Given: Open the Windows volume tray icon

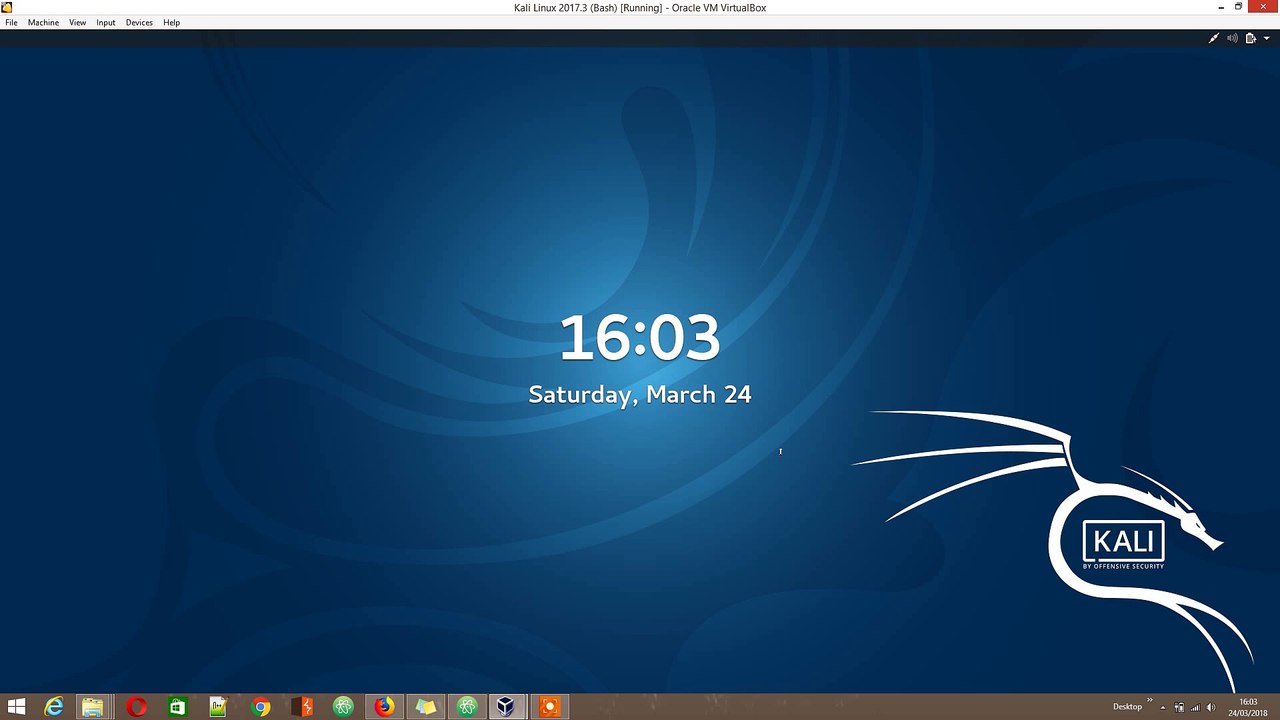Looking at the screenshot, I should (1211, 708).
